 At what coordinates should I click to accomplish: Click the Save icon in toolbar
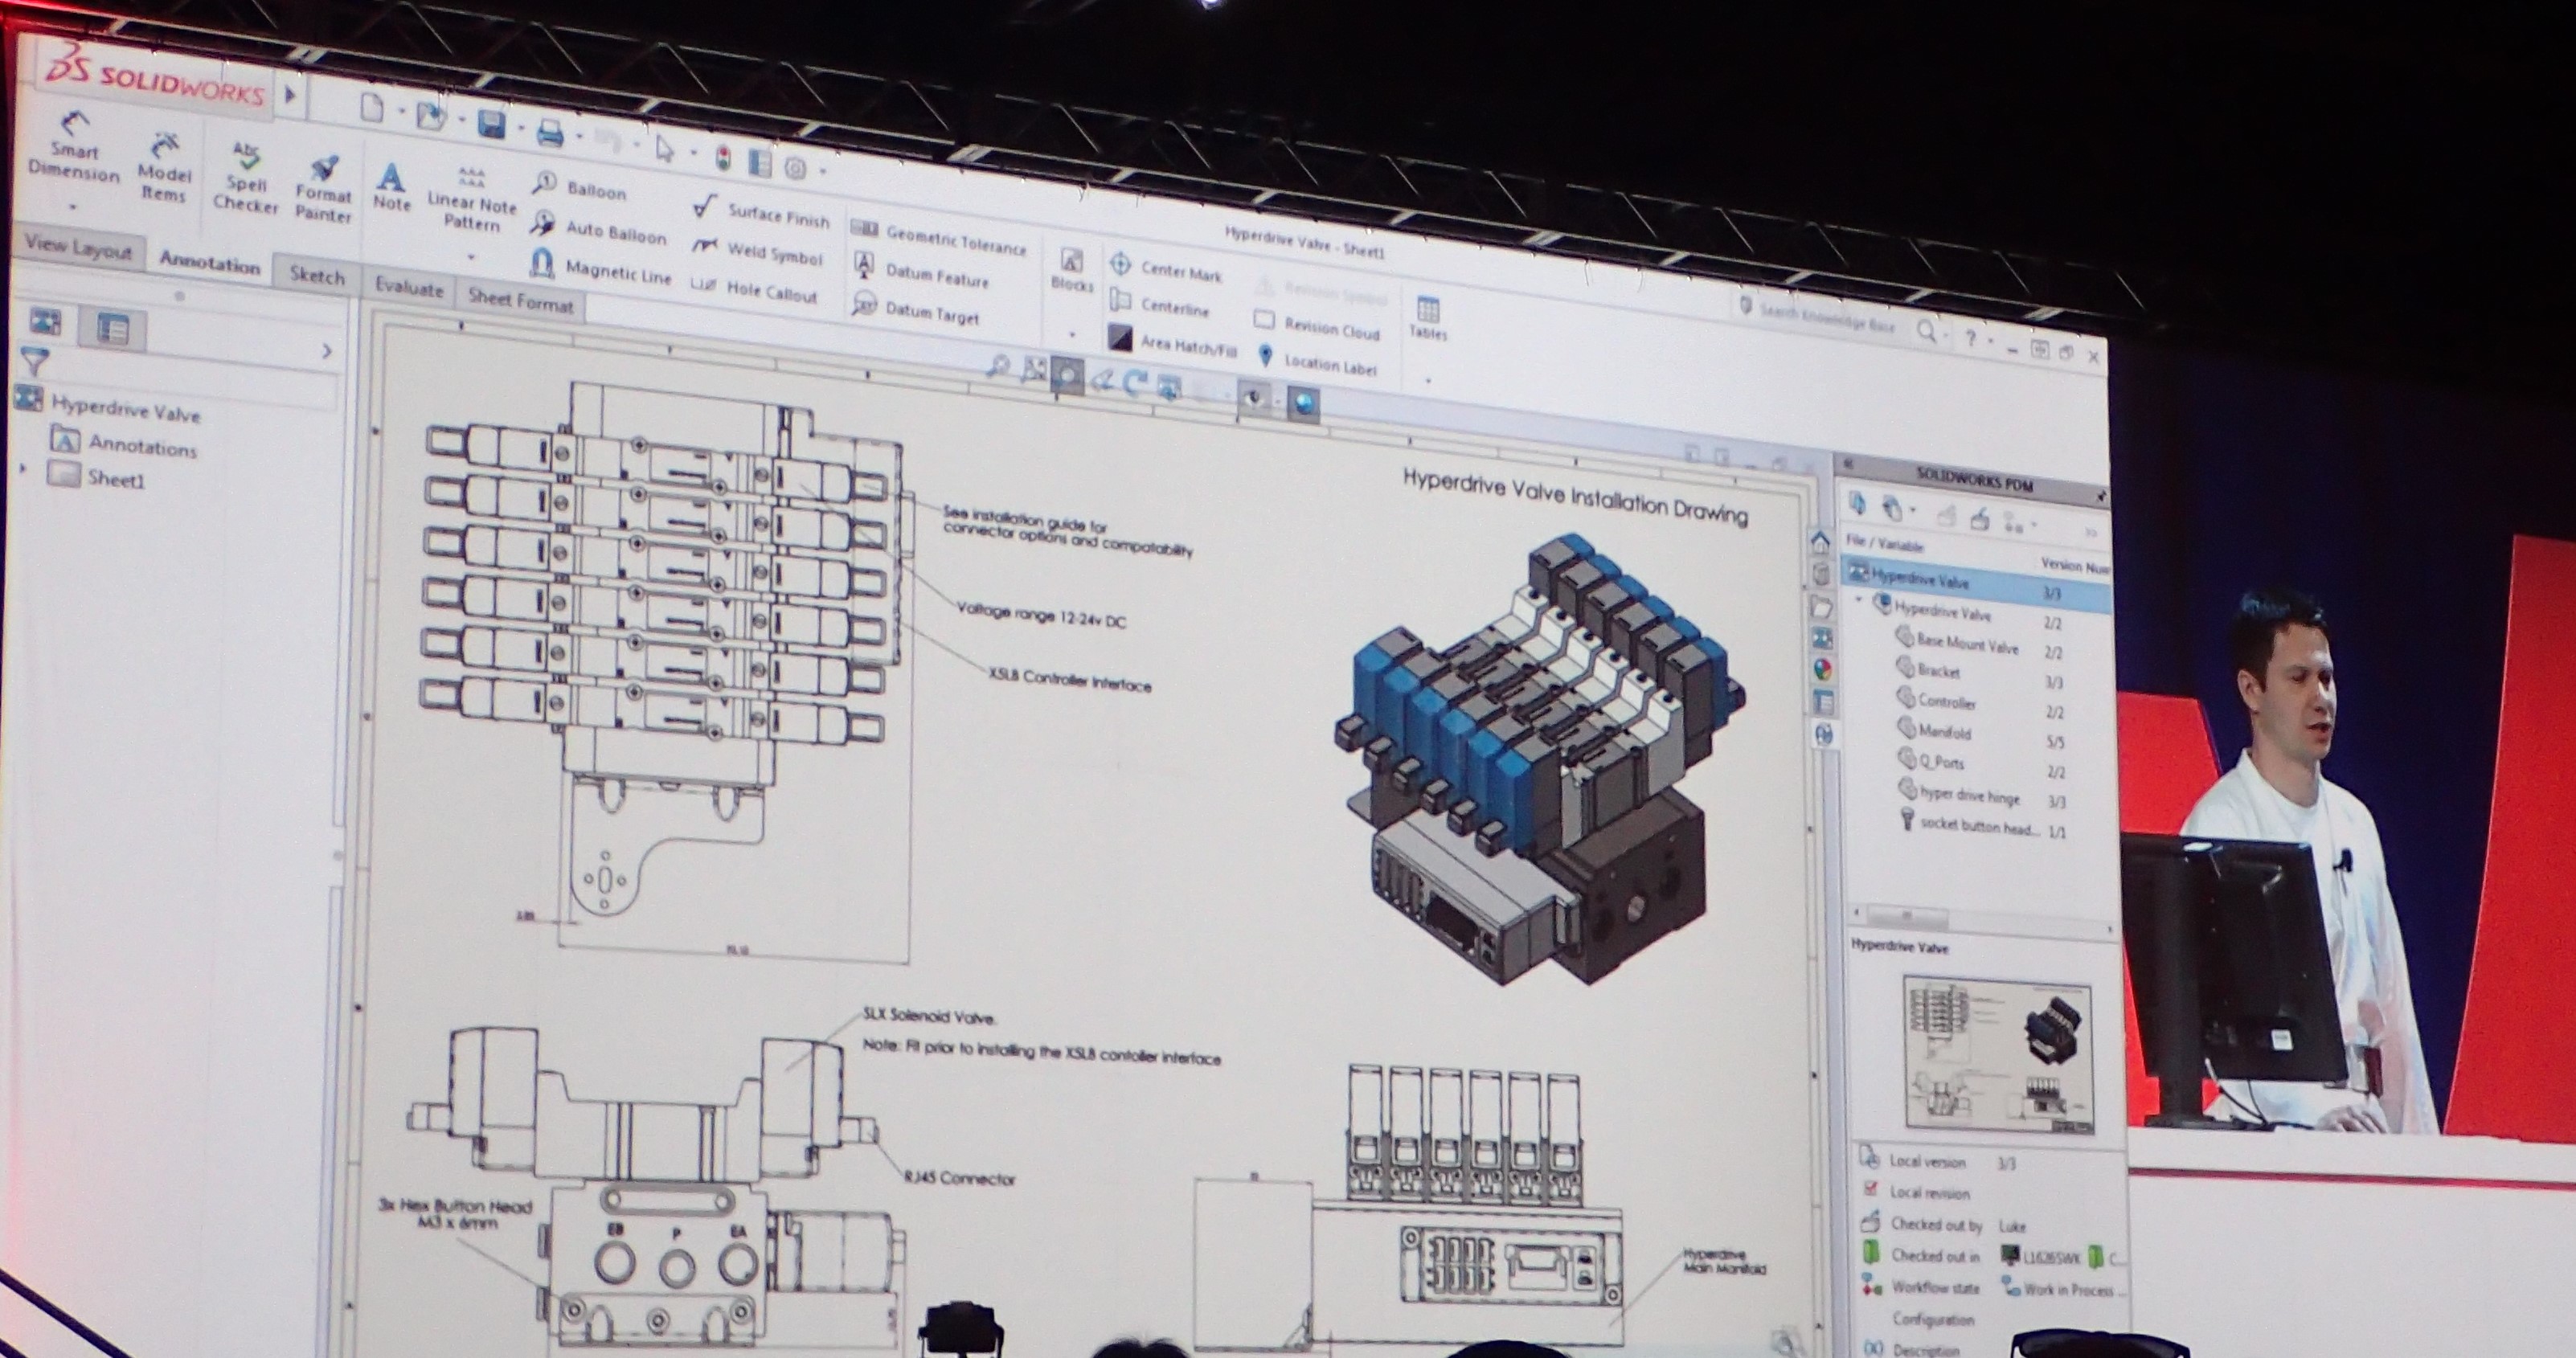pyautogui.click(x=491, y=125)
